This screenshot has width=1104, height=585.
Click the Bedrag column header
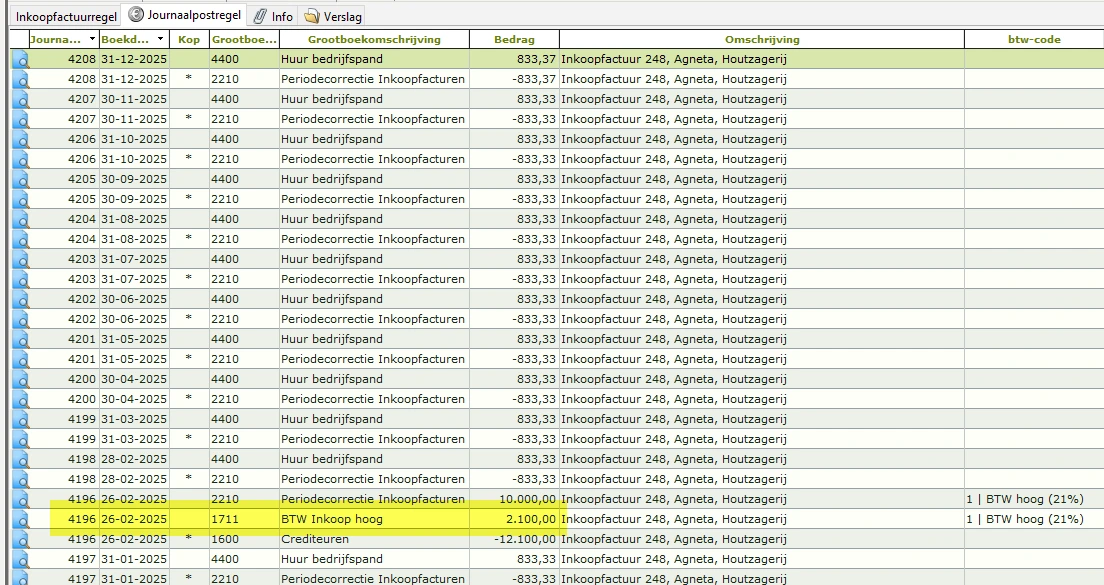click(514, 39)
